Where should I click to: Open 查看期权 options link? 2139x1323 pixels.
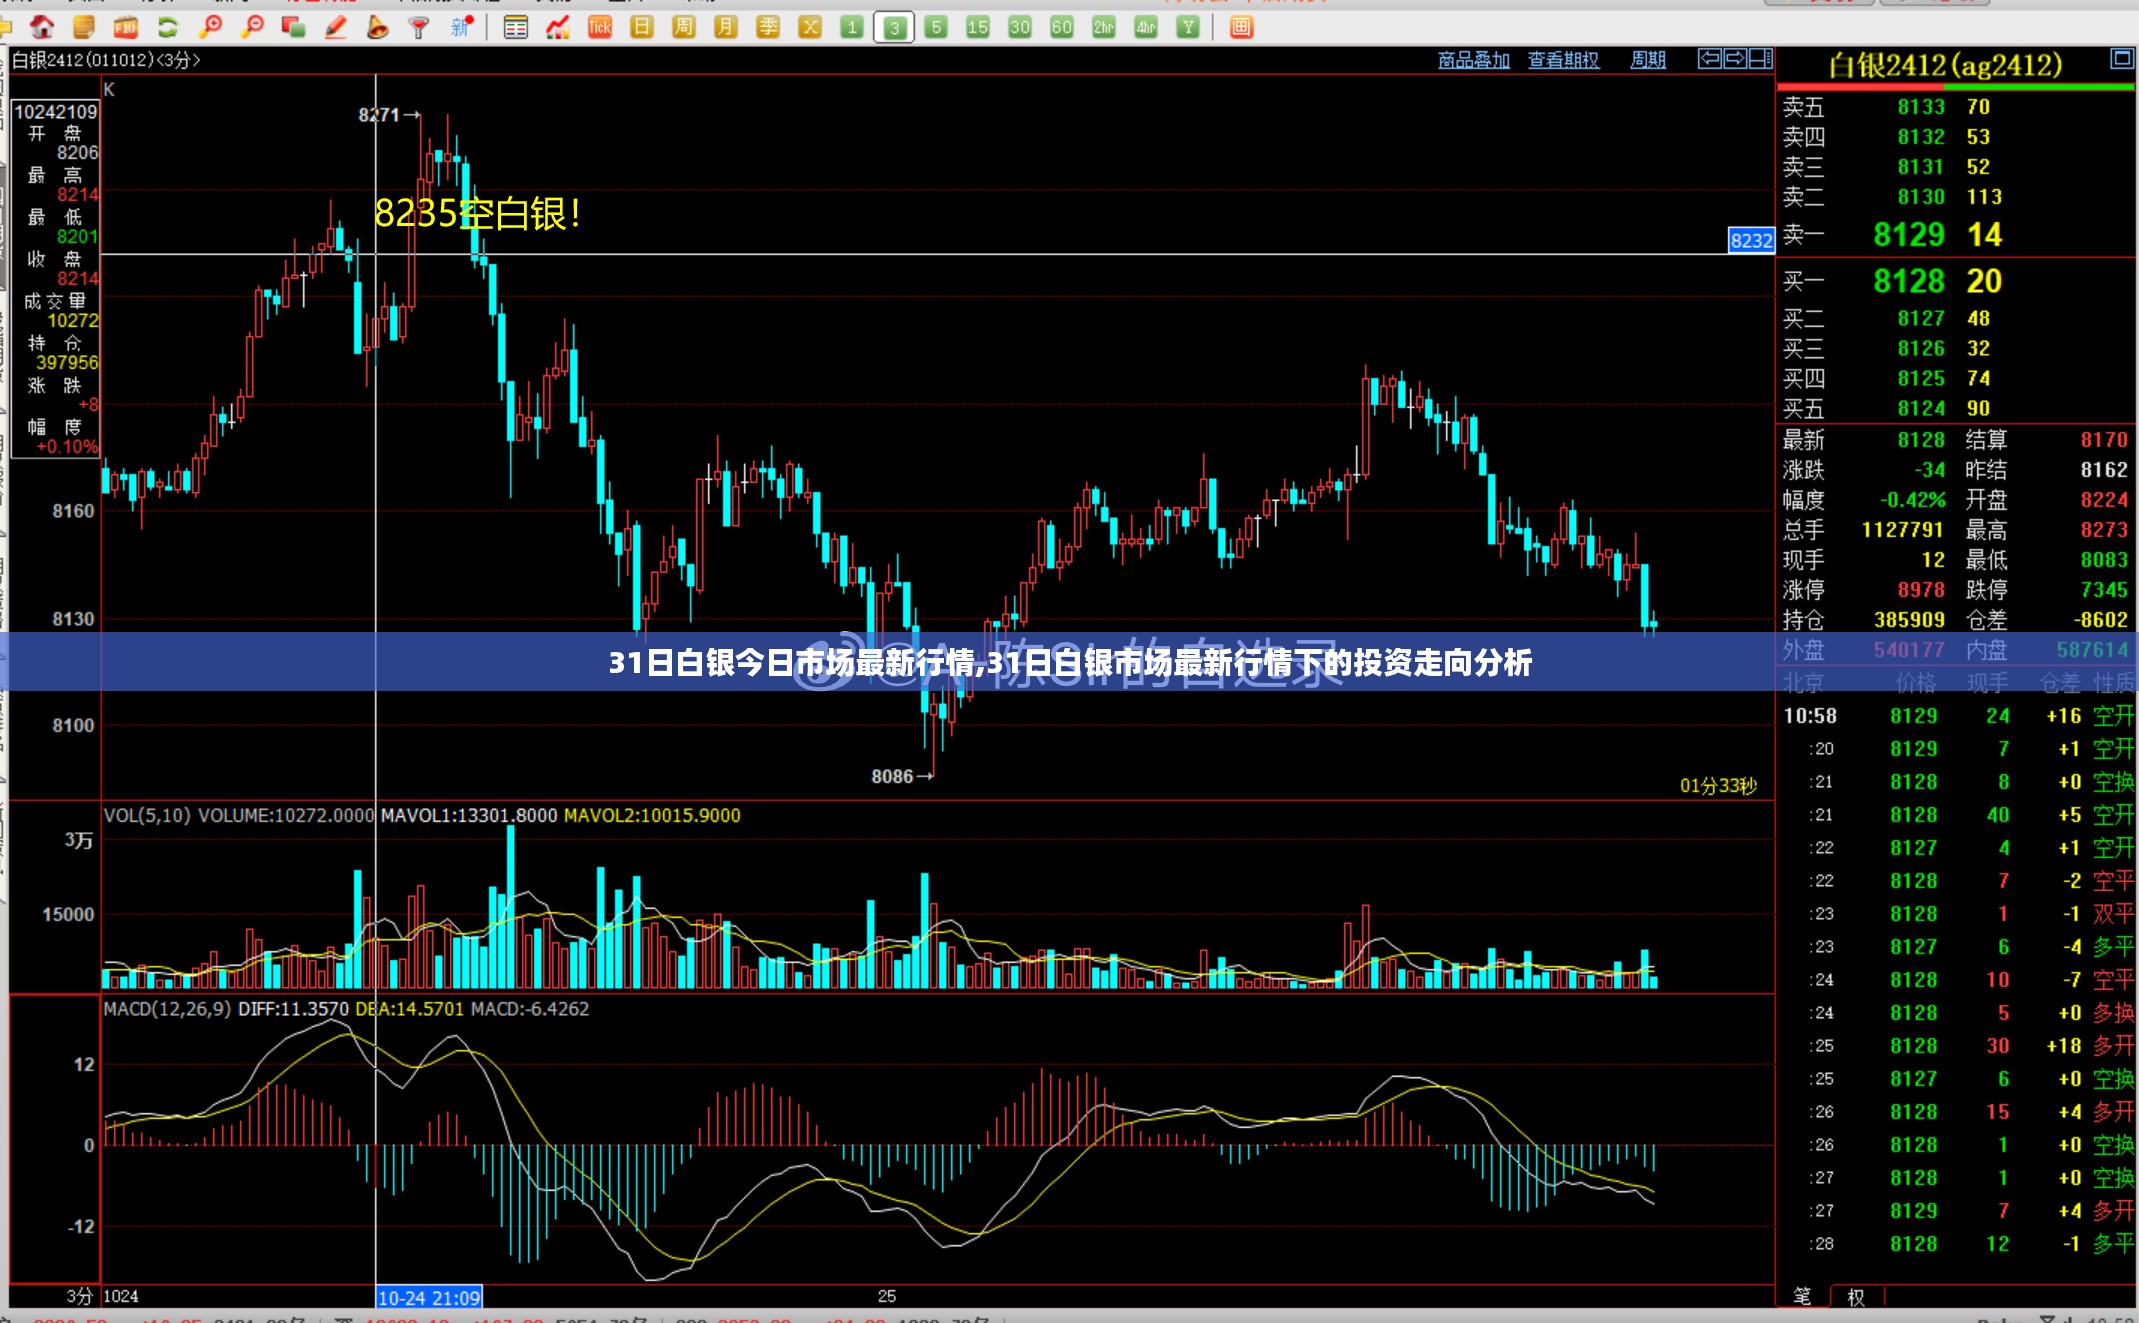tap(1564, 60)
